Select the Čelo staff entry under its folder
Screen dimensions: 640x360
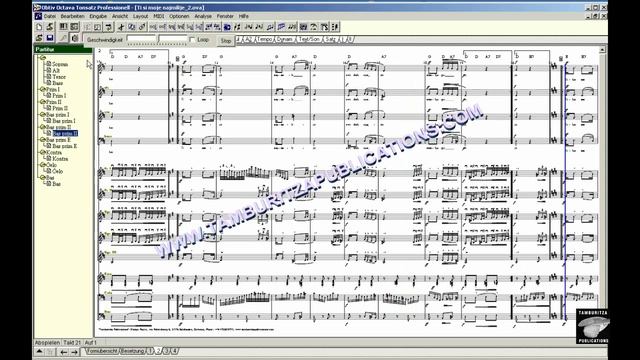58,171
